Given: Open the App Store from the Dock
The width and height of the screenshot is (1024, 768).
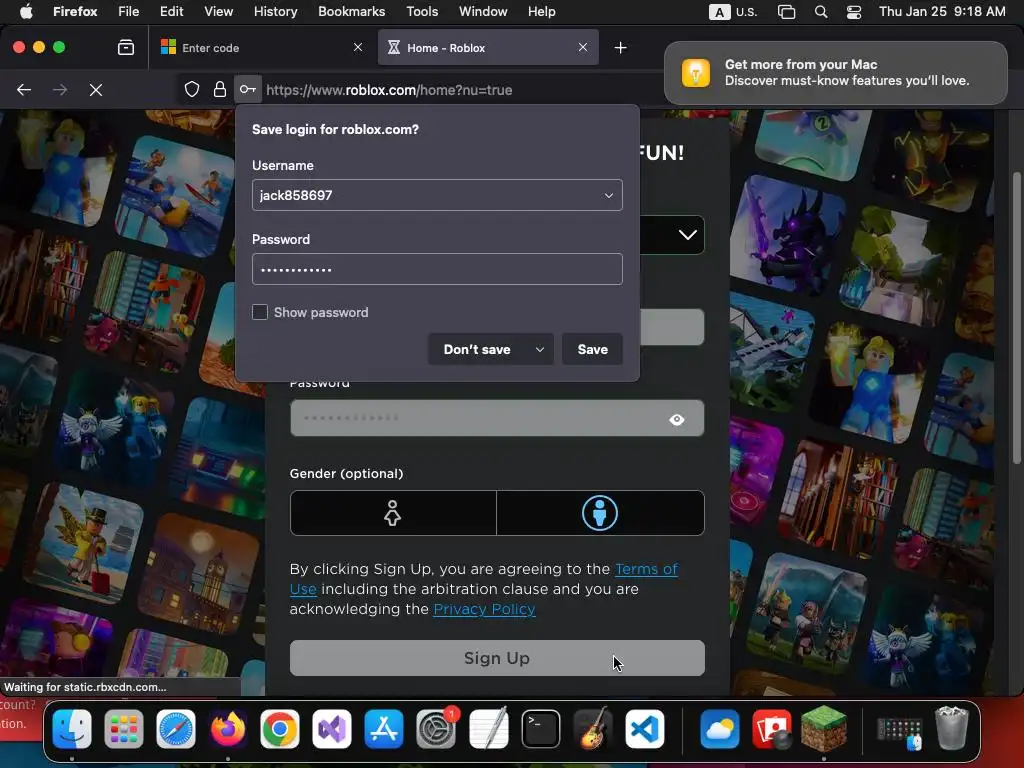Looking at the screenshot, I should tap(384, 728).
